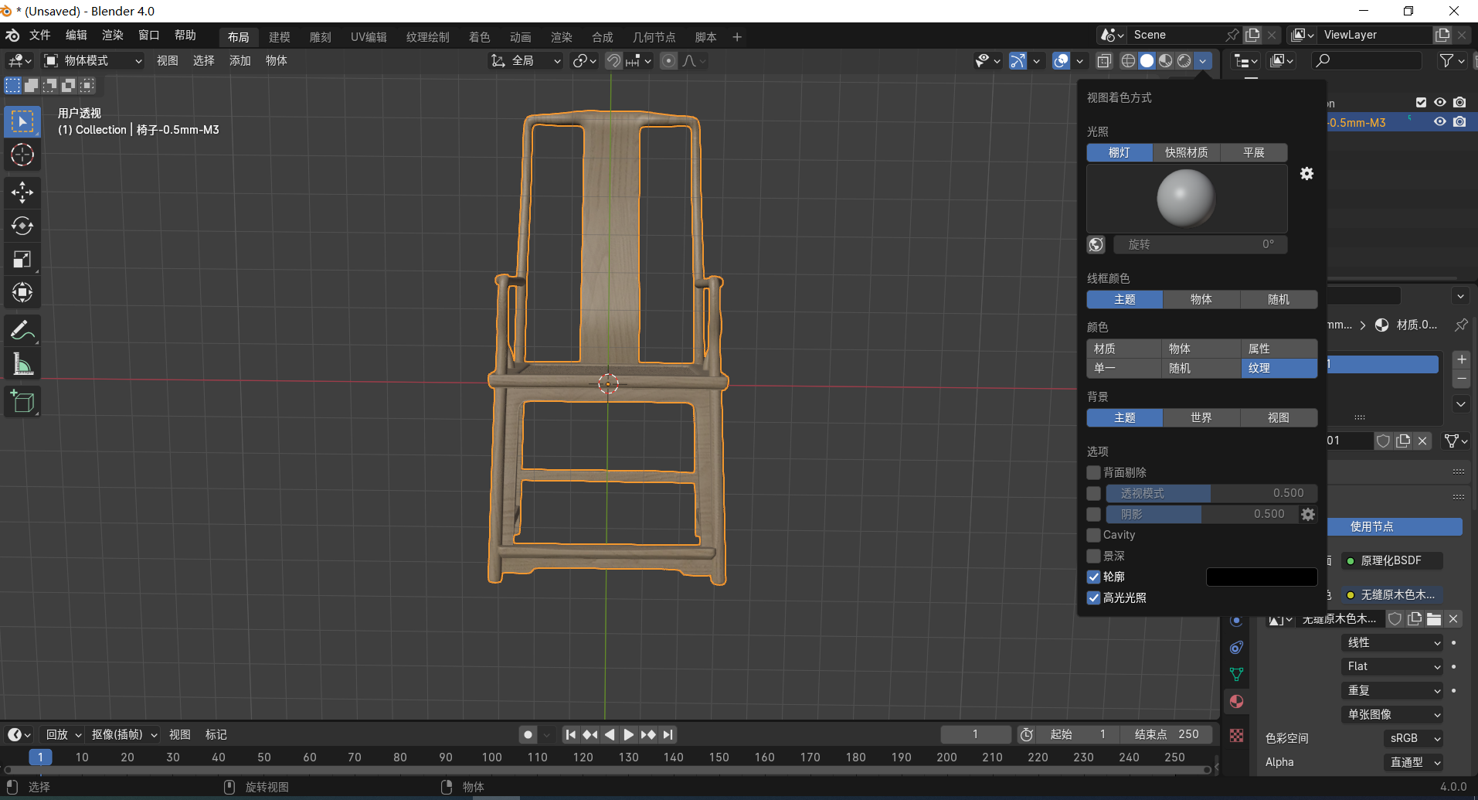Screen dimensions: 1478x800
Task: Open the studio light settings gear
Action: [x=1307, y=174]
